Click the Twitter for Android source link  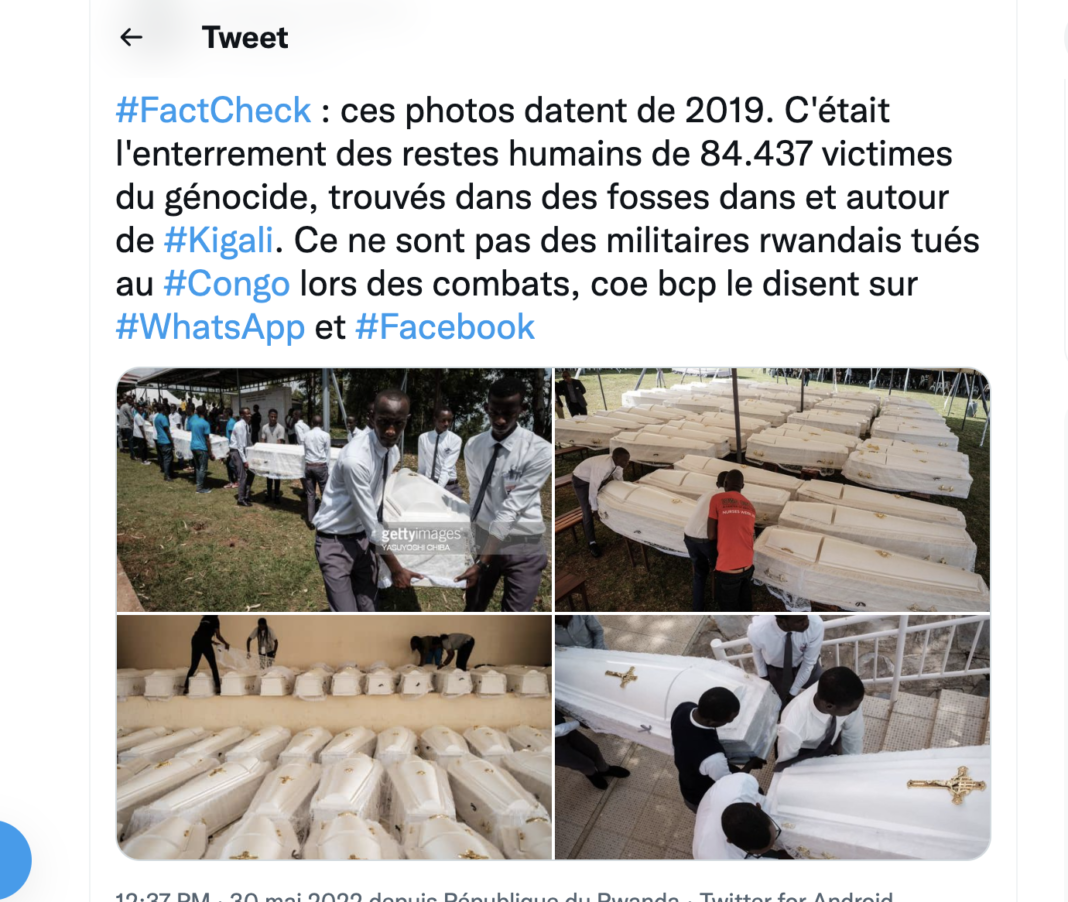point(796,896)
